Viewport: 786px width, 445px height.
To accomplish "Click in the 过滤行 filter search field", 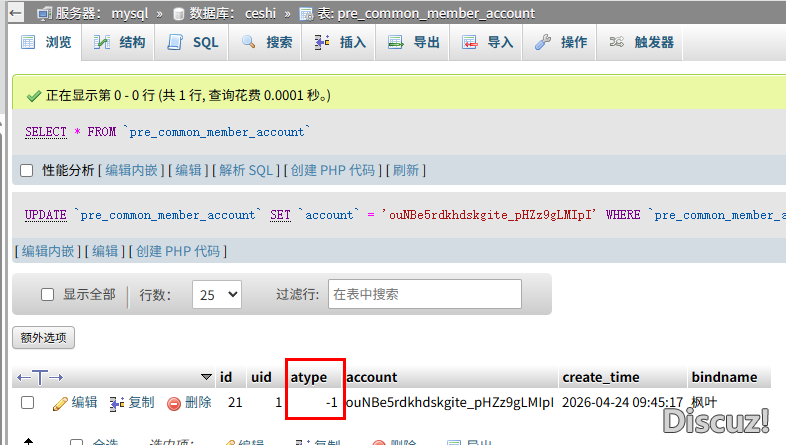I will (424, 294).
